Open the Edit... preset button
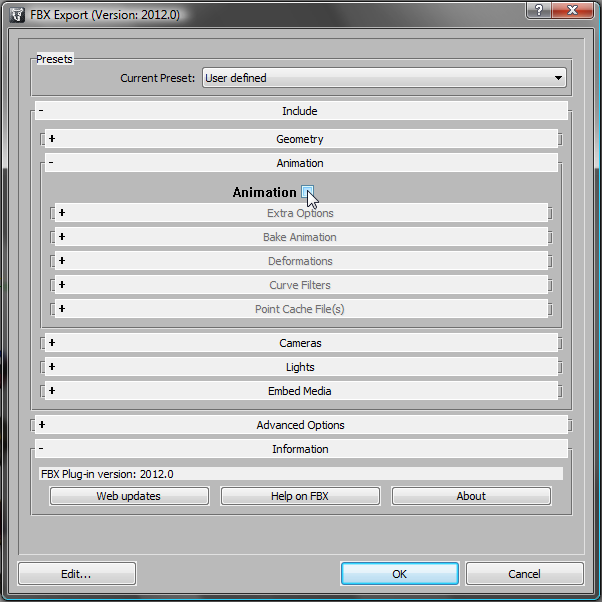Screen dimensions: 602x602 [x=77, y=574]
